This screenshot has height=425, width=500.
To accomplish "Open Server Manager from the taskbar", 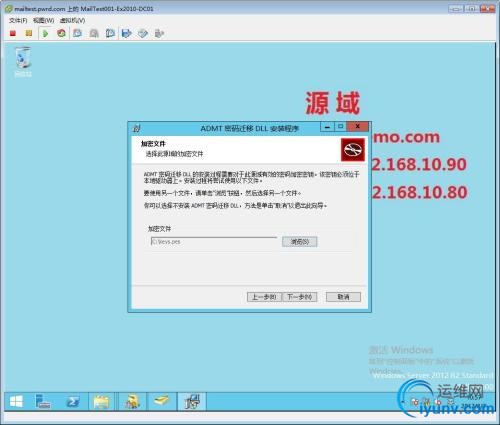I will click(x=43, y=401).
